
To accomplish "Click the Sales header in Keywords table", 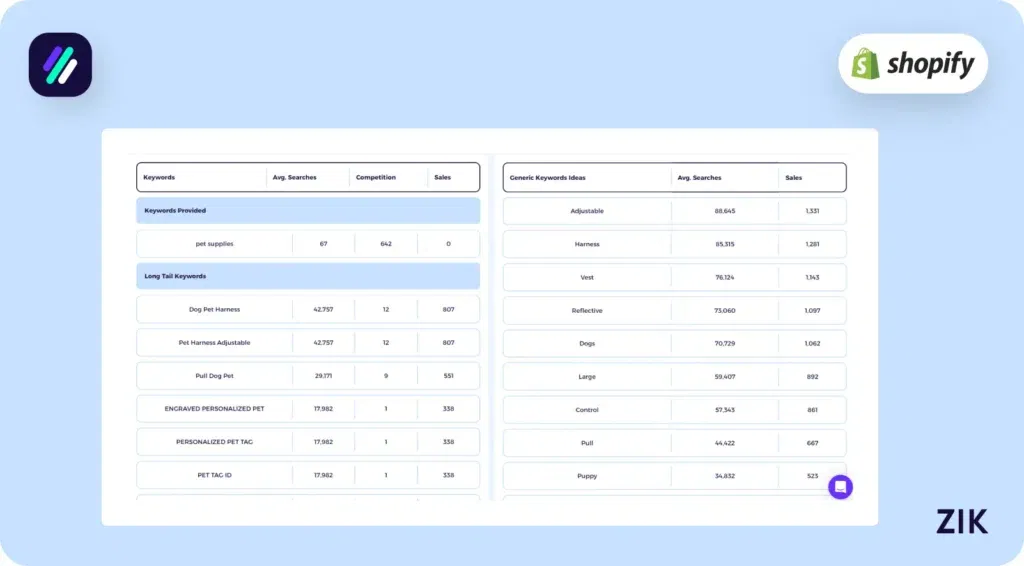I will tap(442, 177).
